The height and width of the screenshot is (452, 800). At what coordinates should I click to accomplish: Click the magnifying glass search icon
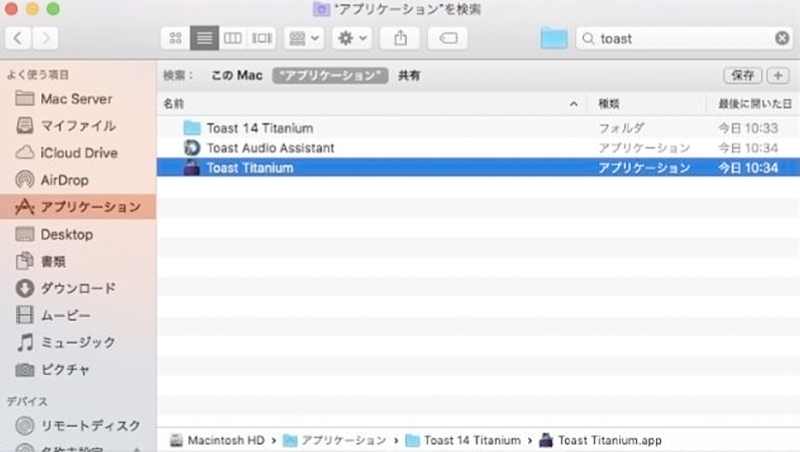pos(588,38)
